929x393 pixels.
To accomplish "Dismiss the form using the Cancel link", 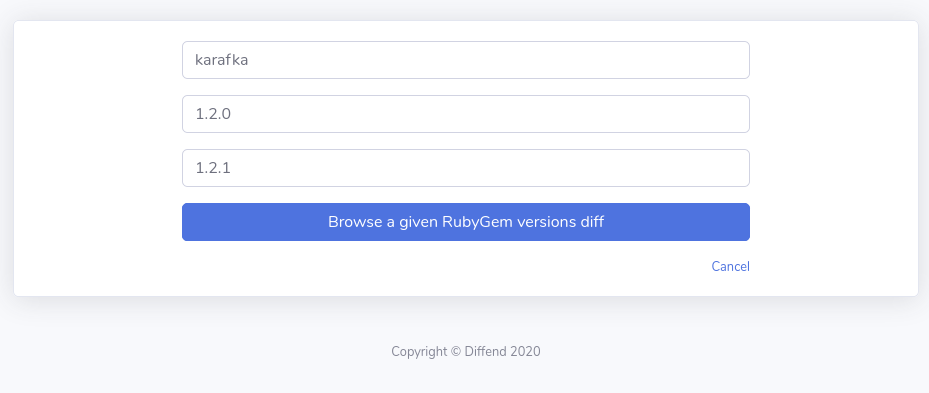I will click(x=731, y=267).
